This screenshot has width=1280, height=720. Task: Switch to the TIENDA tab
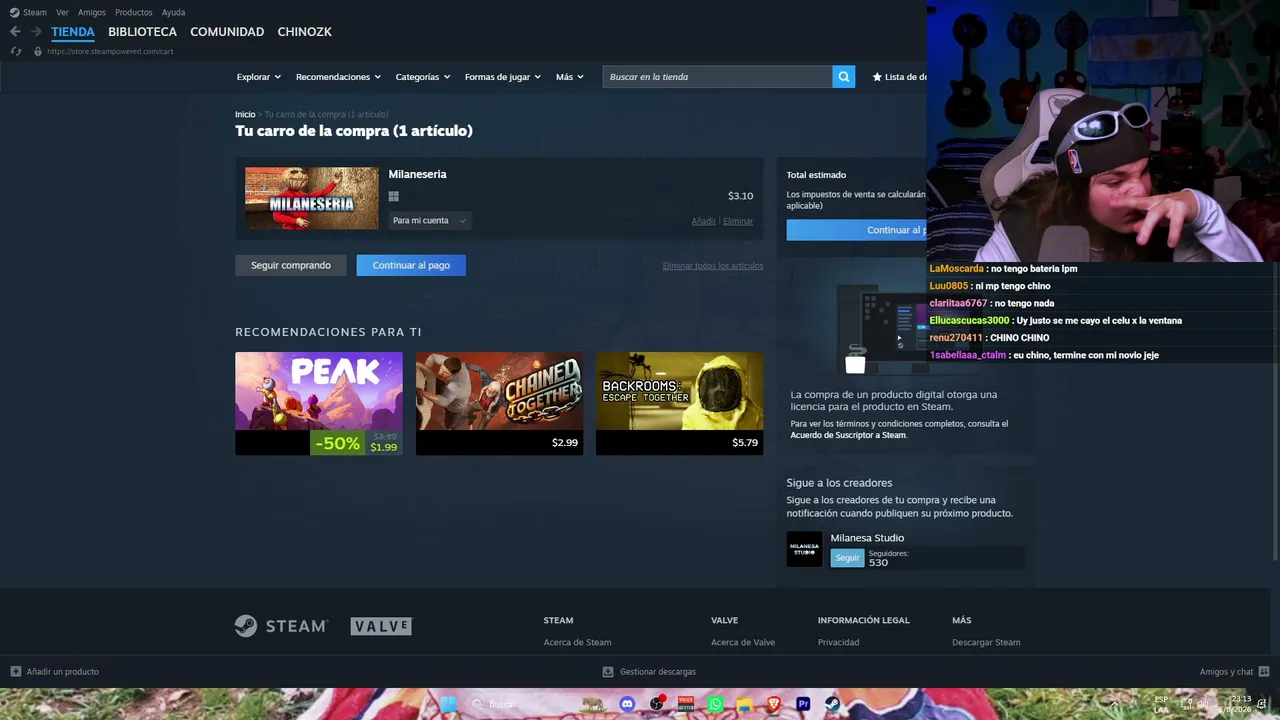[x=73, y=32]
